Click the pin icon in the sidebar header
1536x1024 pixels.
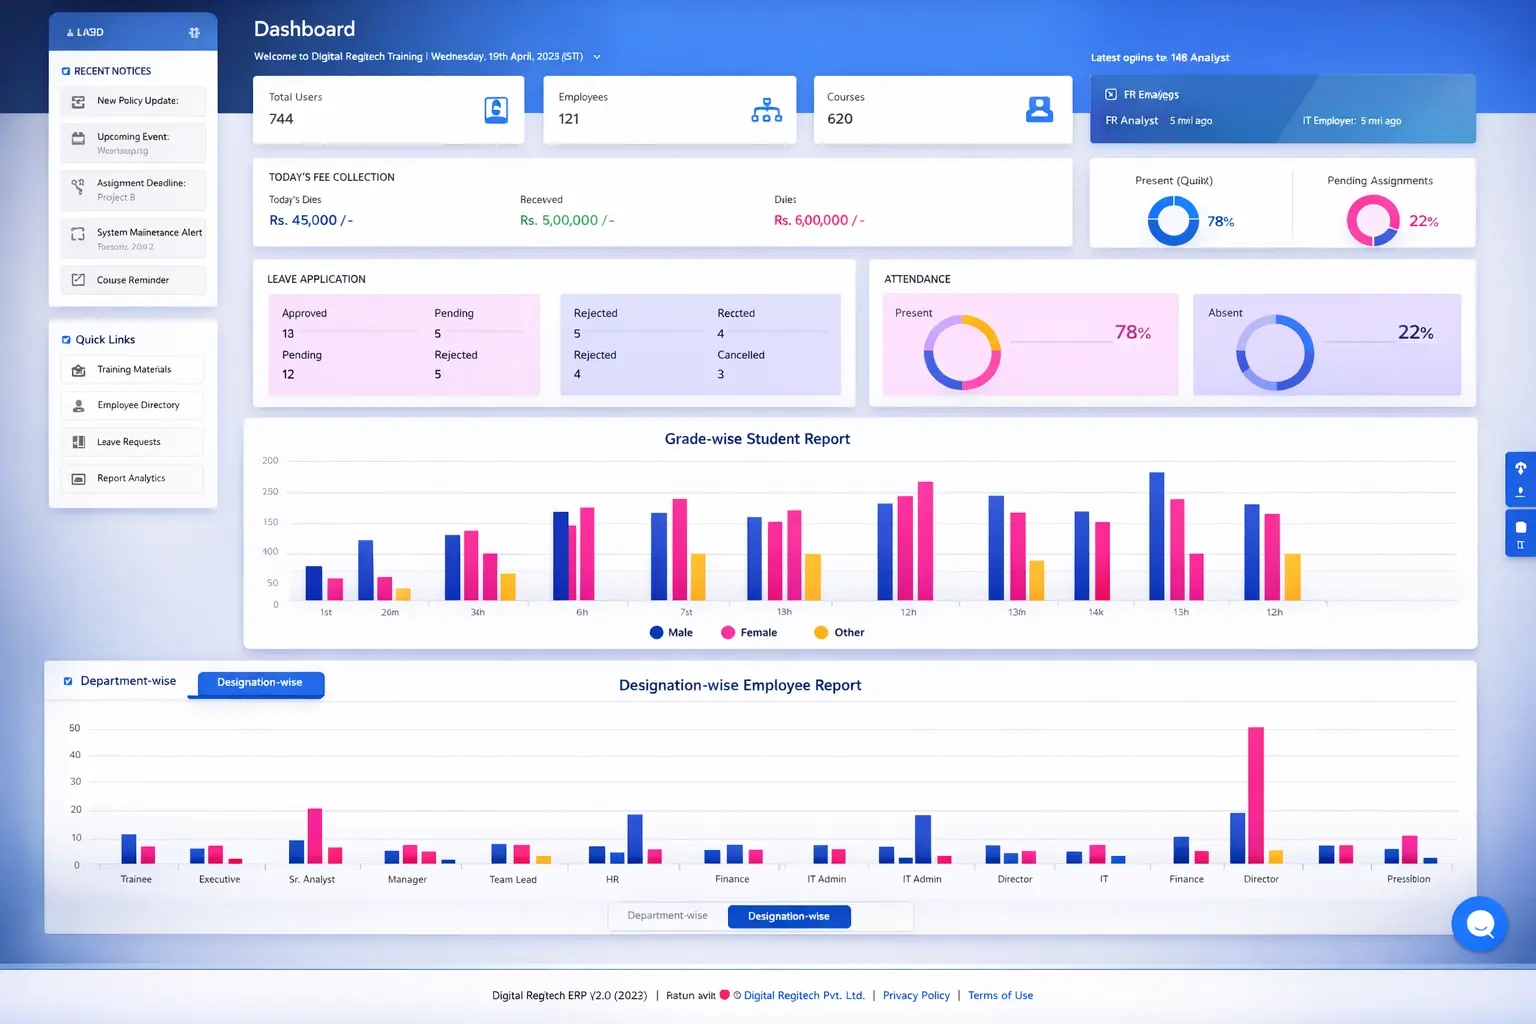coord(194,31)
